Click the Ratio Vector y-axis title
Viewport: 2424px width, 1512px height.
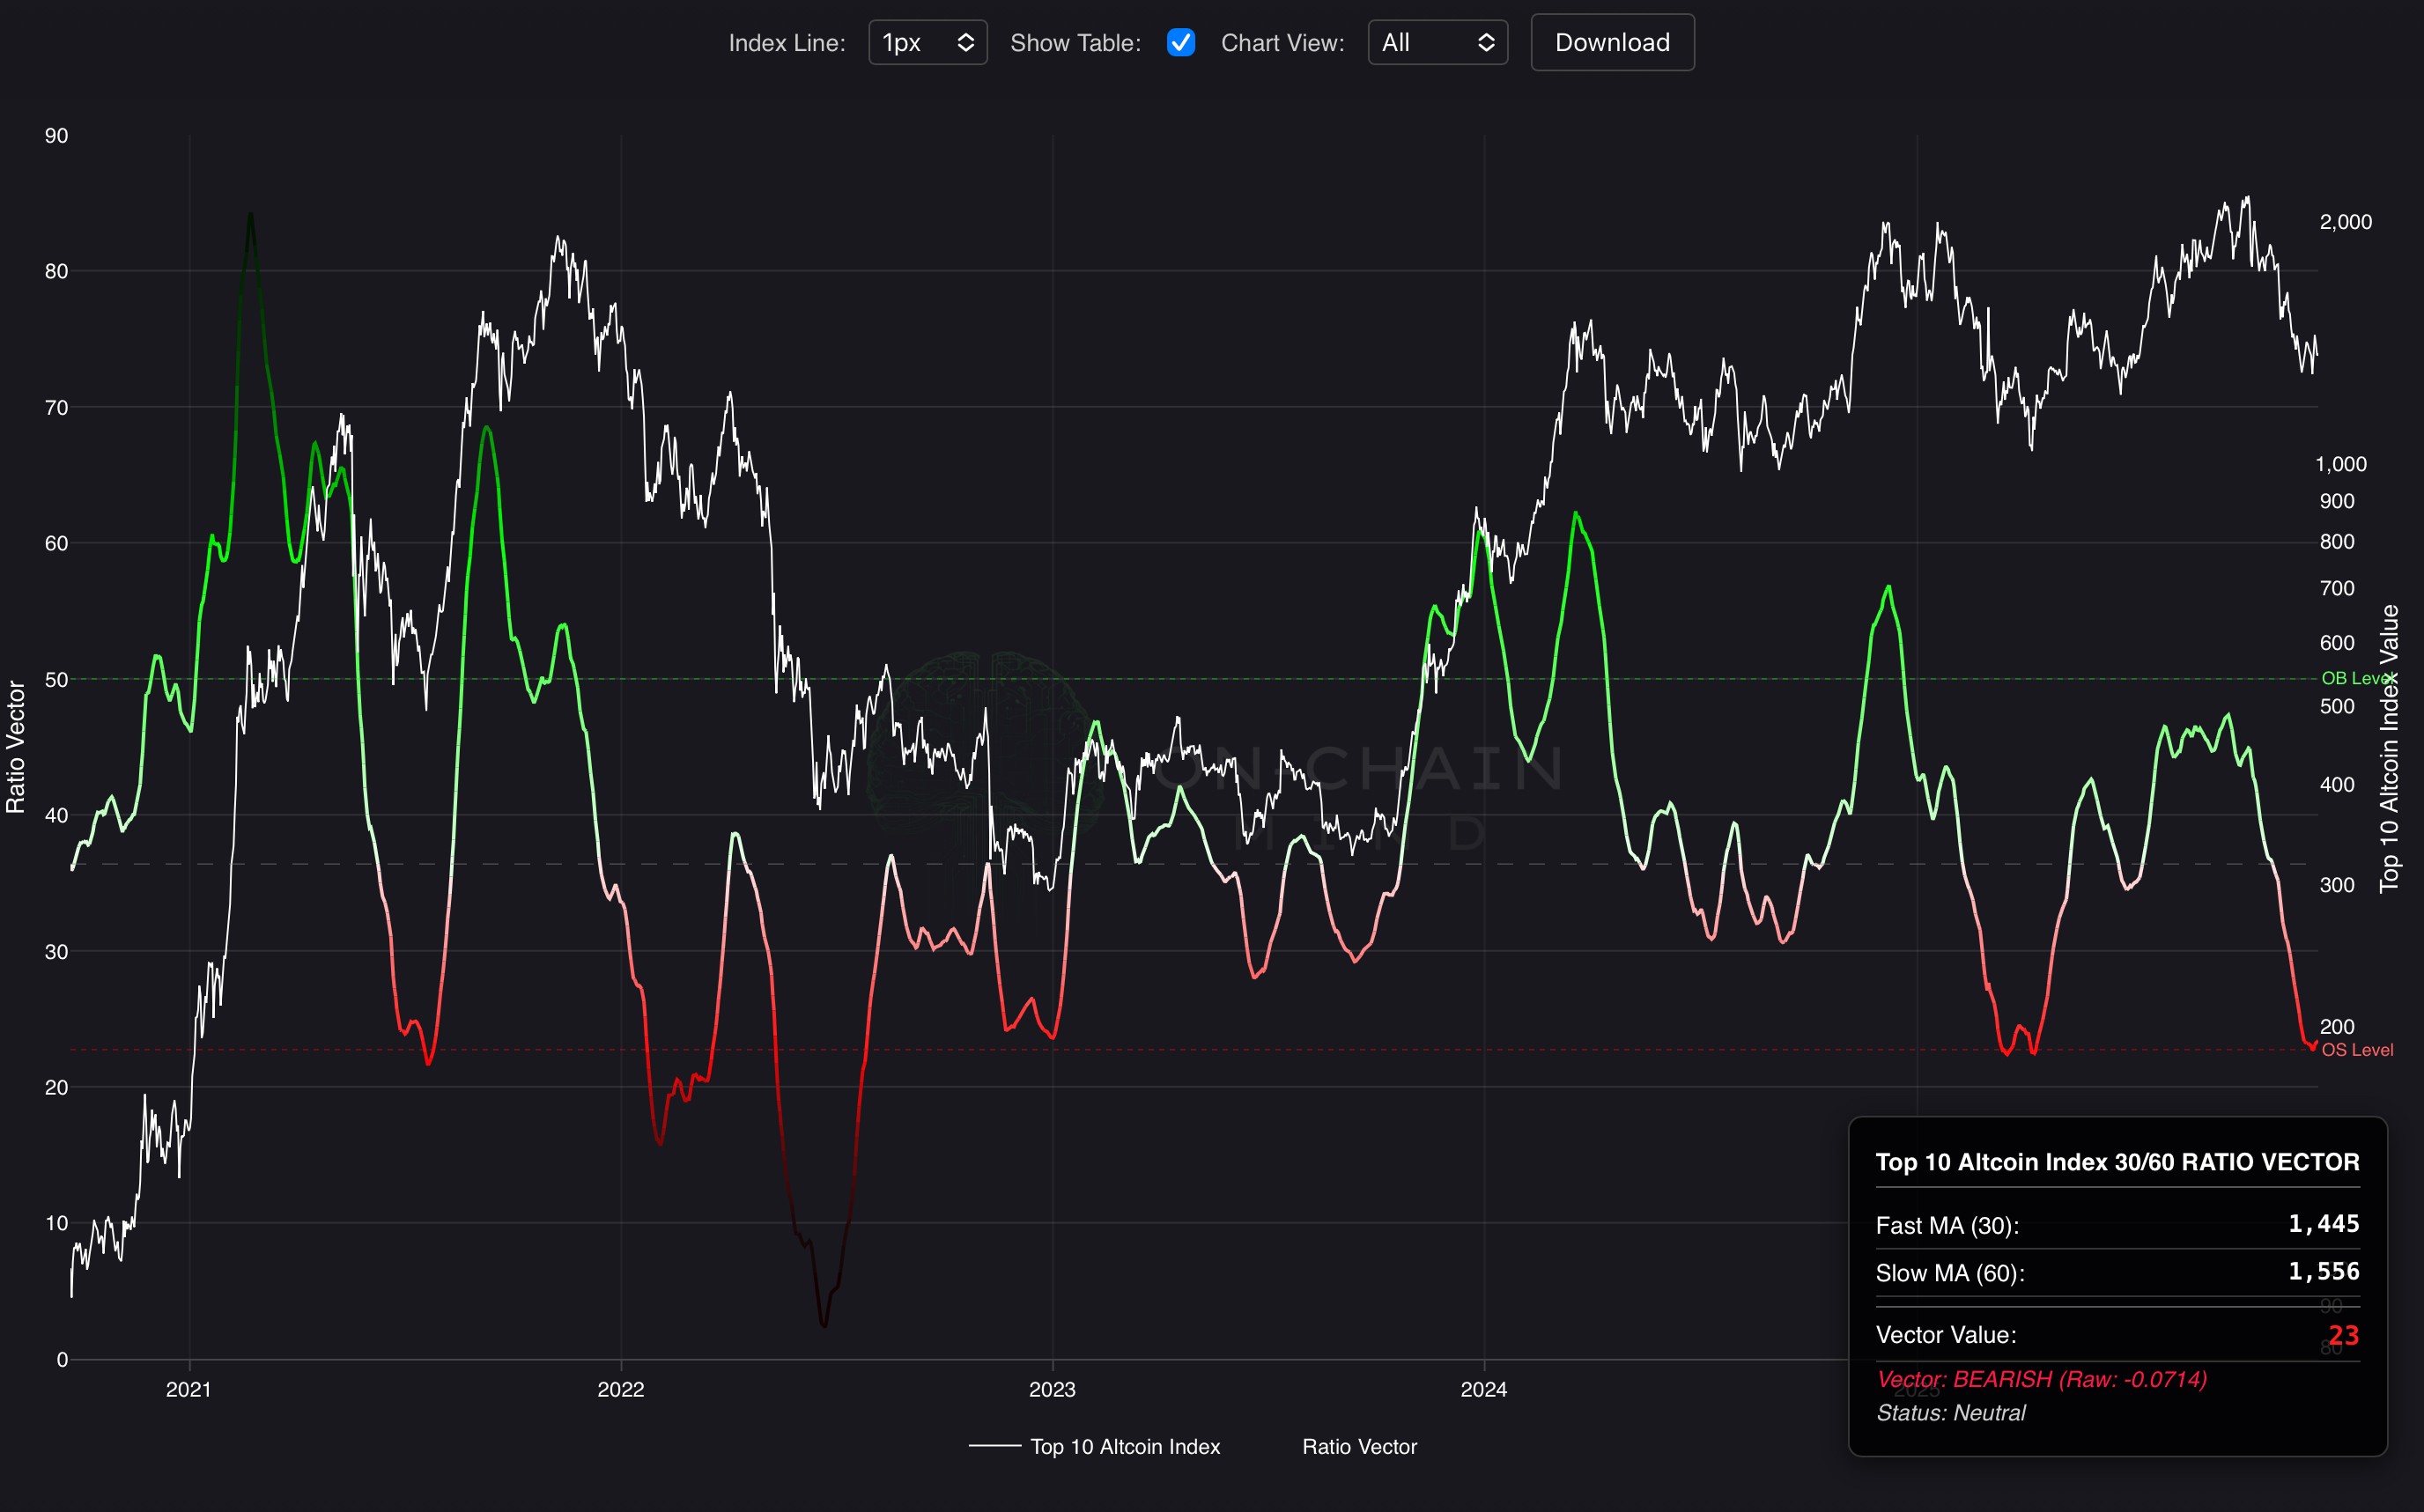(x=16, y=746)
